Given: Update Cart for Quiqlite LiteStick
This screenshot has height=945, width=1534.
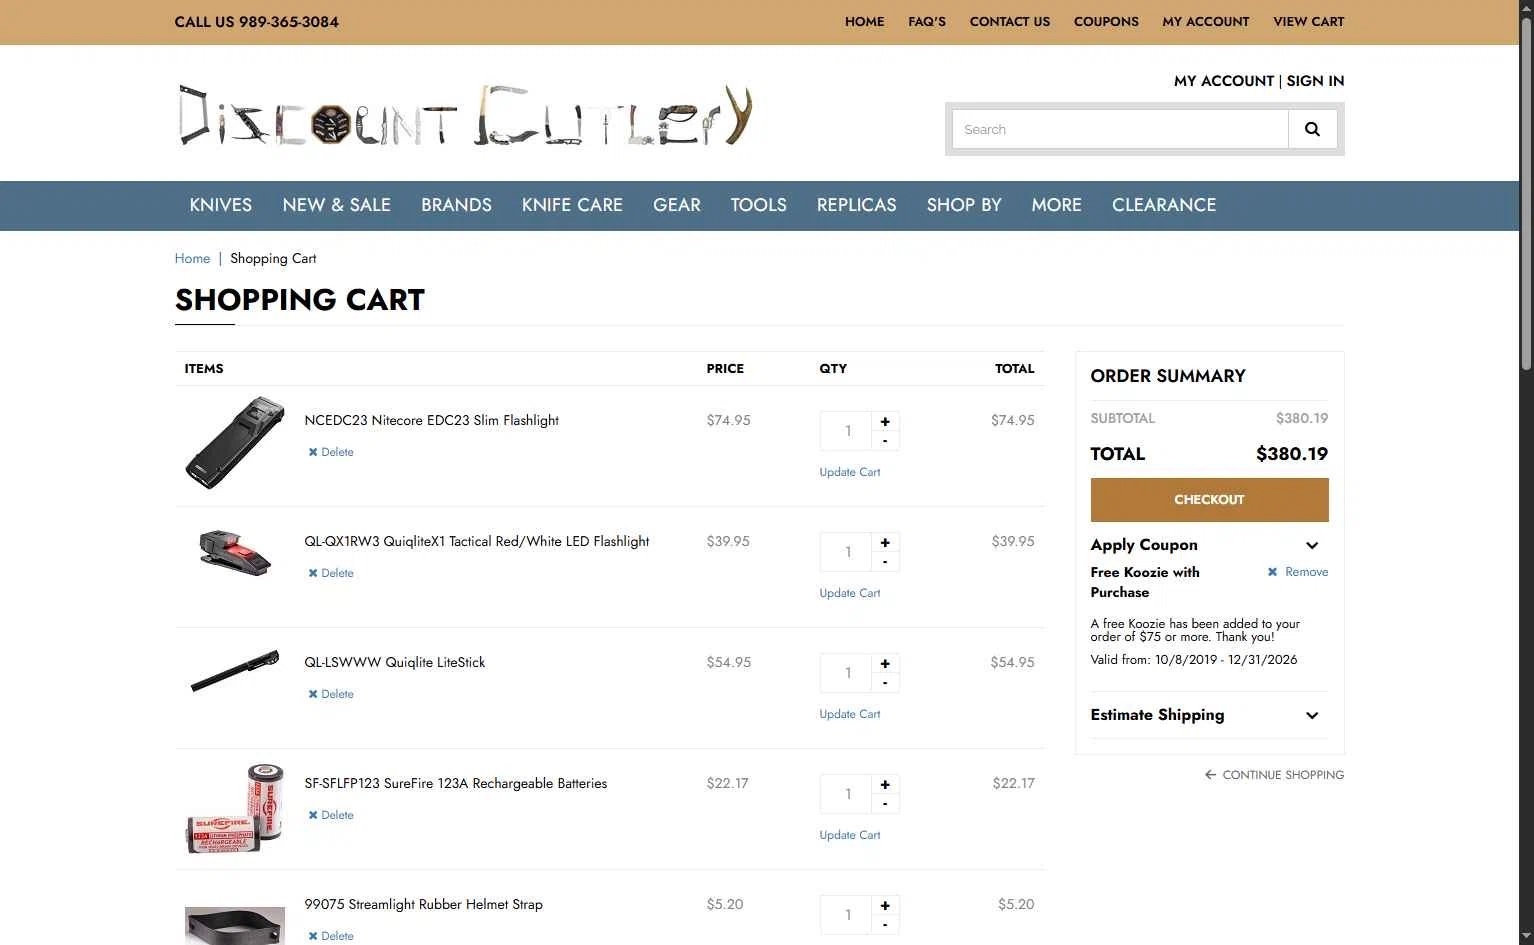Looking at the screenshot, I should pyautogui.click(x=850, y=714).
